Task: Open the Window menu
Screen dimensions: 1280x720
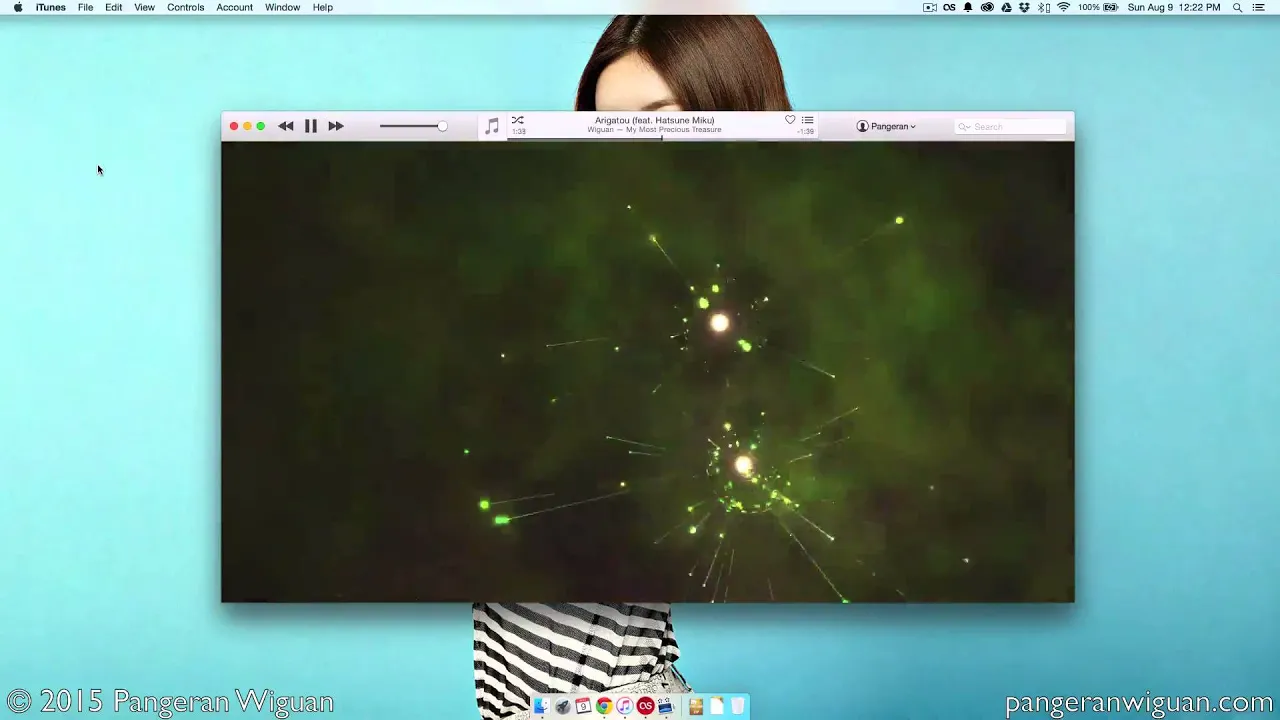Action: tap(283, 7)
